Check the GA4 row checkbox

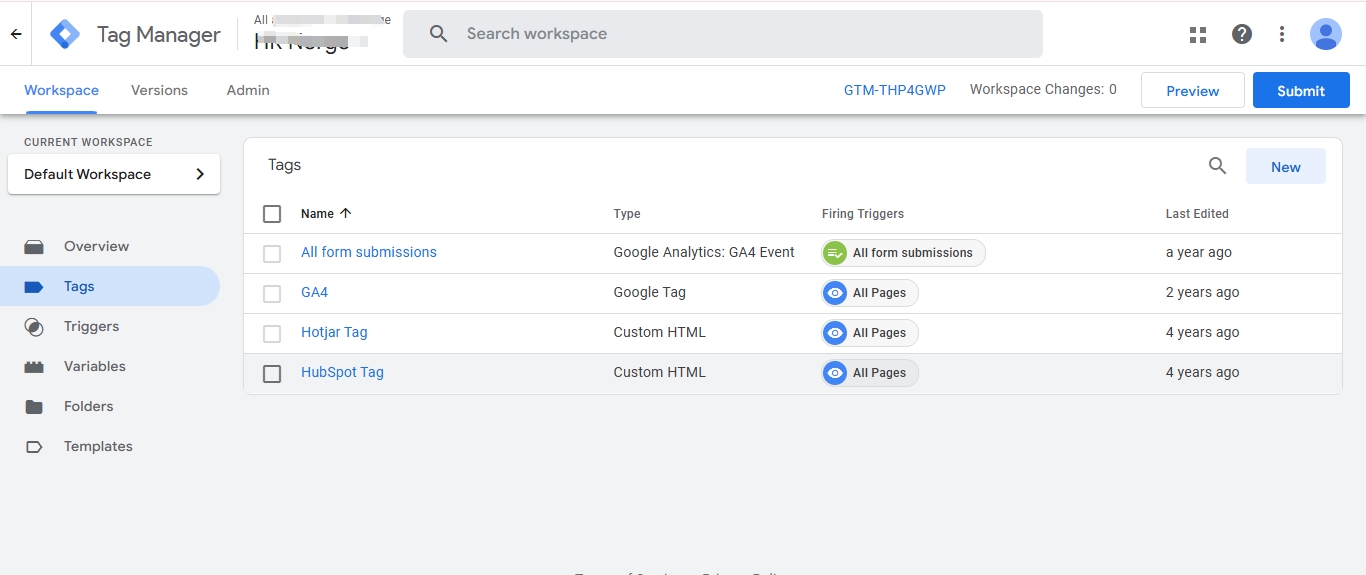(272, 294)
